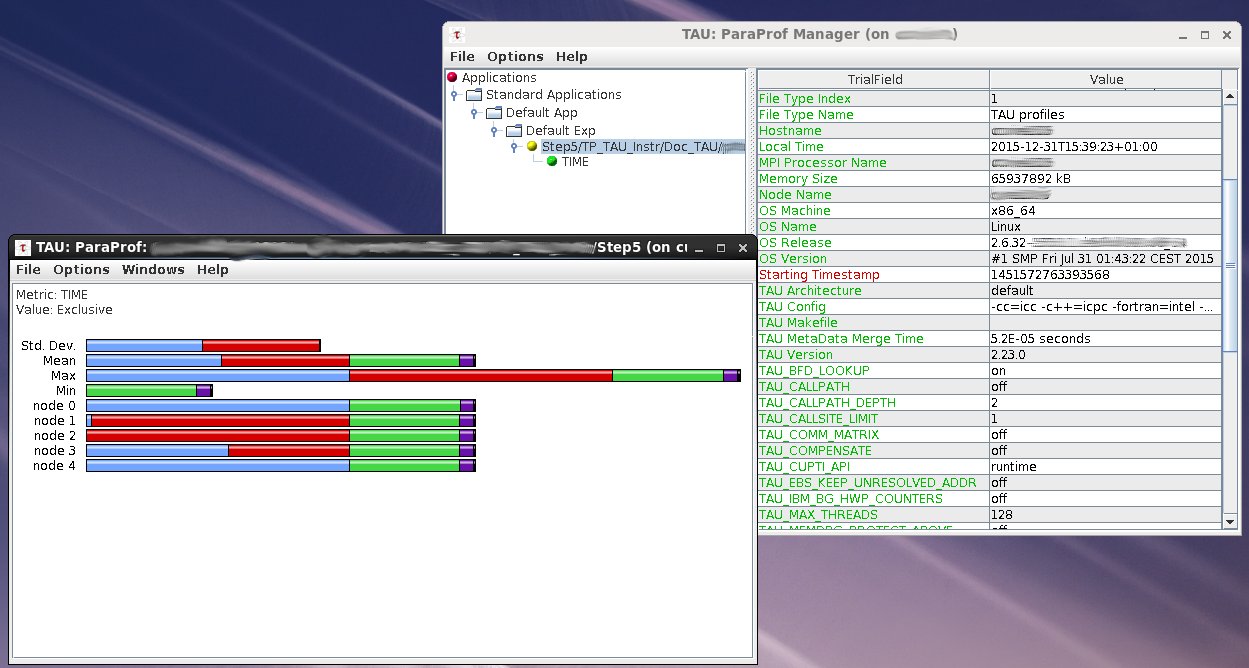Click the yellow ball icon of the Step5 trial
This screenshot has height=668, width=1249.
(532, 147)
